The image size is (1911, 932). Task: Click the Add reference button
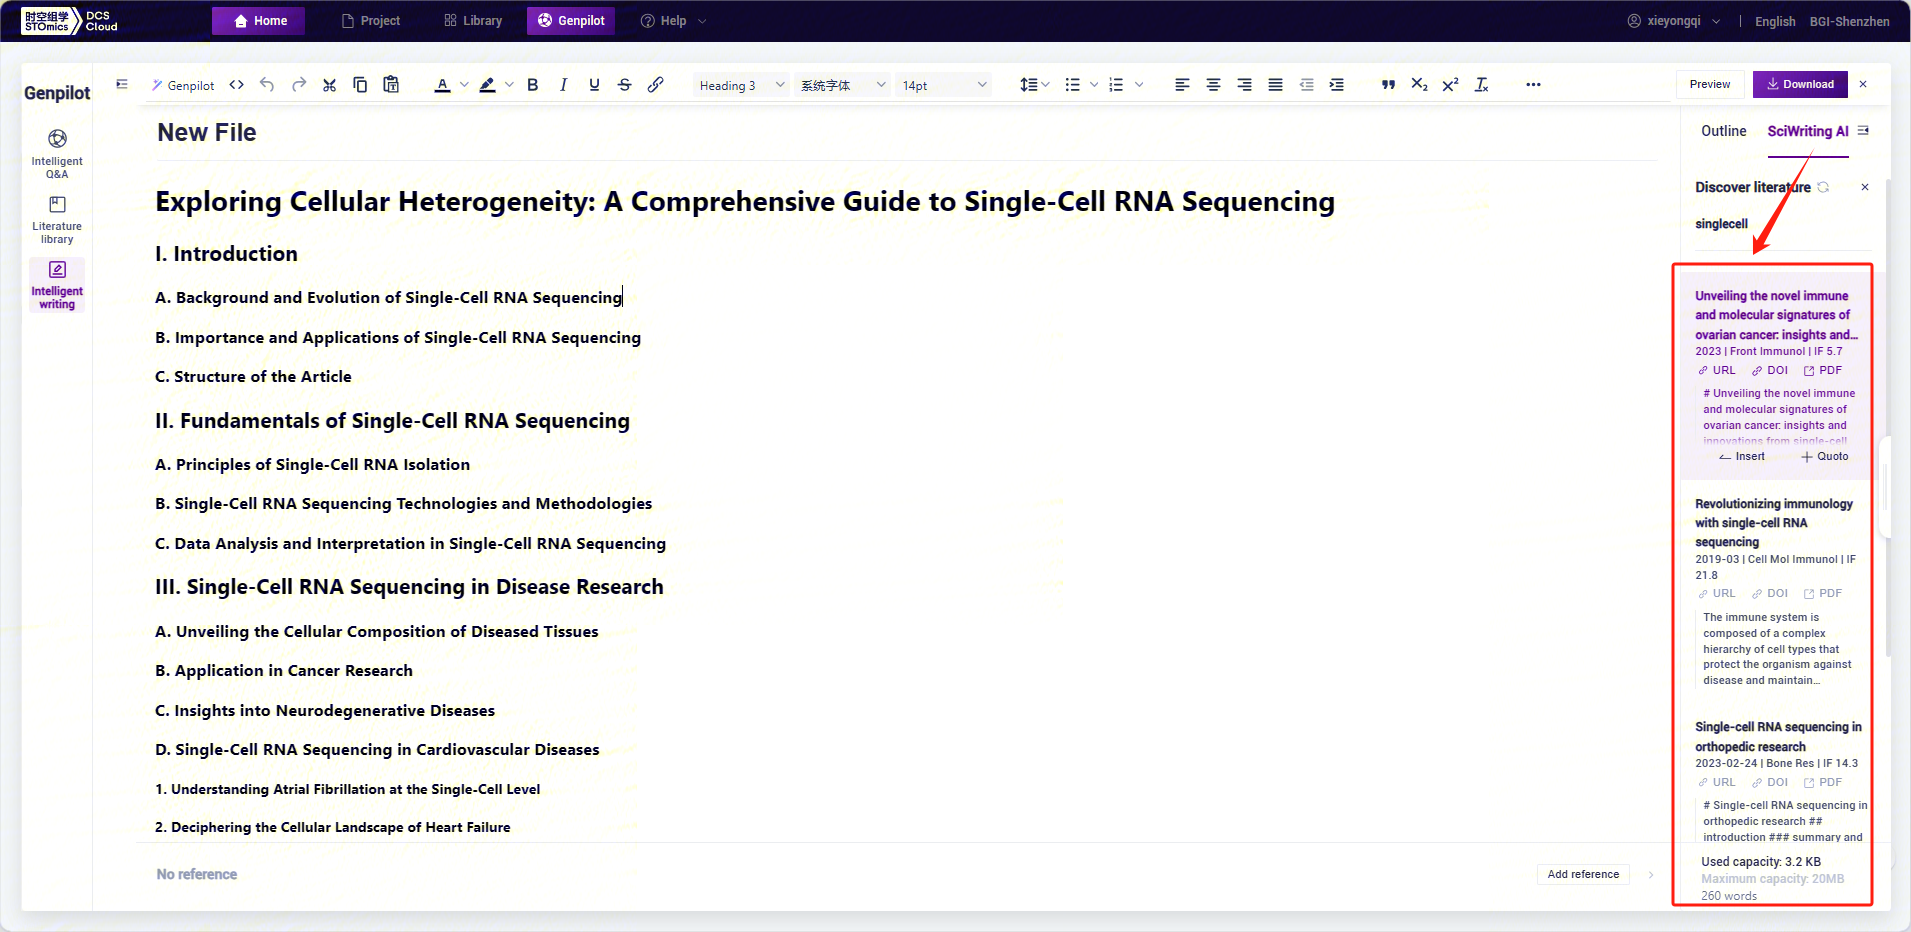[1582, 874]
